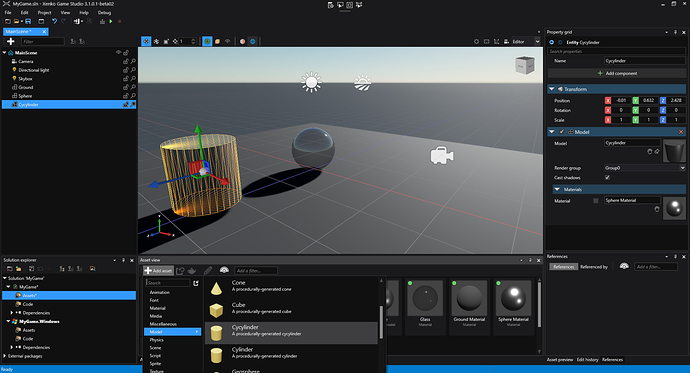Image resolution: width=690 pixels, height=373 pixels.
Task: Click the Add component button
Action: (x=617, y=73)
